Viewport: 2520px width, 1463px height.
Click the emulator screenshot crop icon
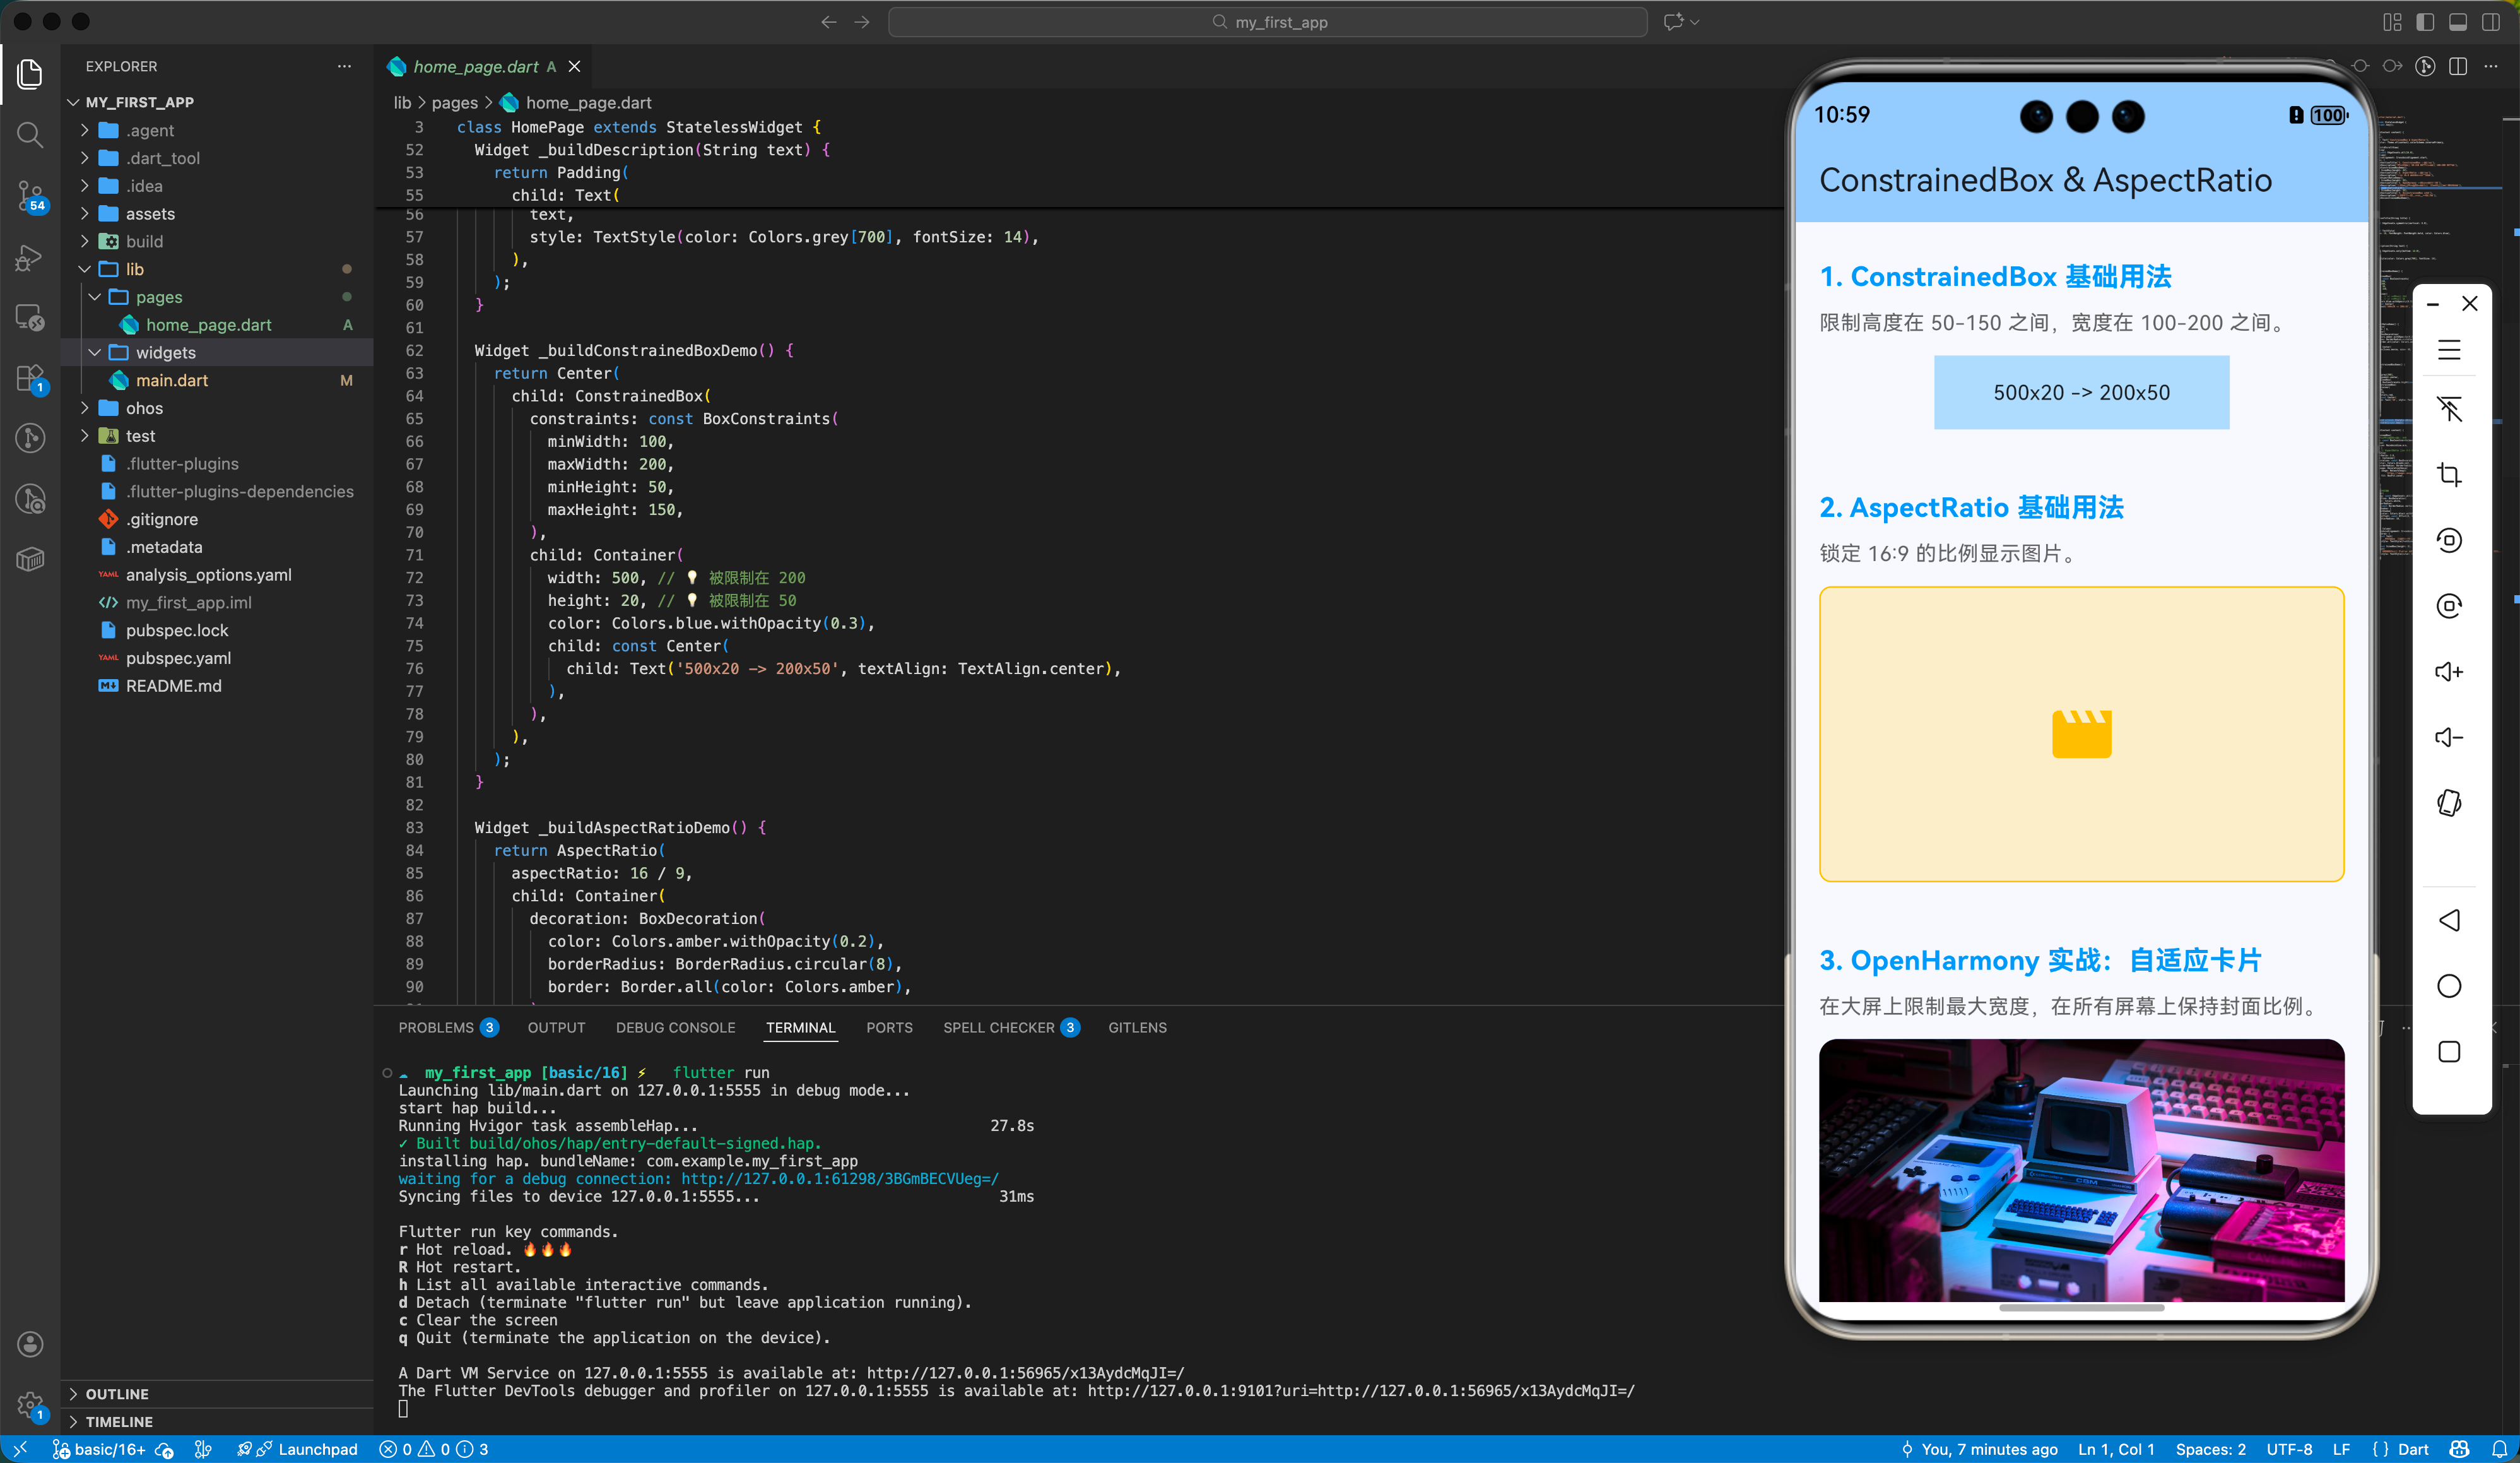point(2448,474)
